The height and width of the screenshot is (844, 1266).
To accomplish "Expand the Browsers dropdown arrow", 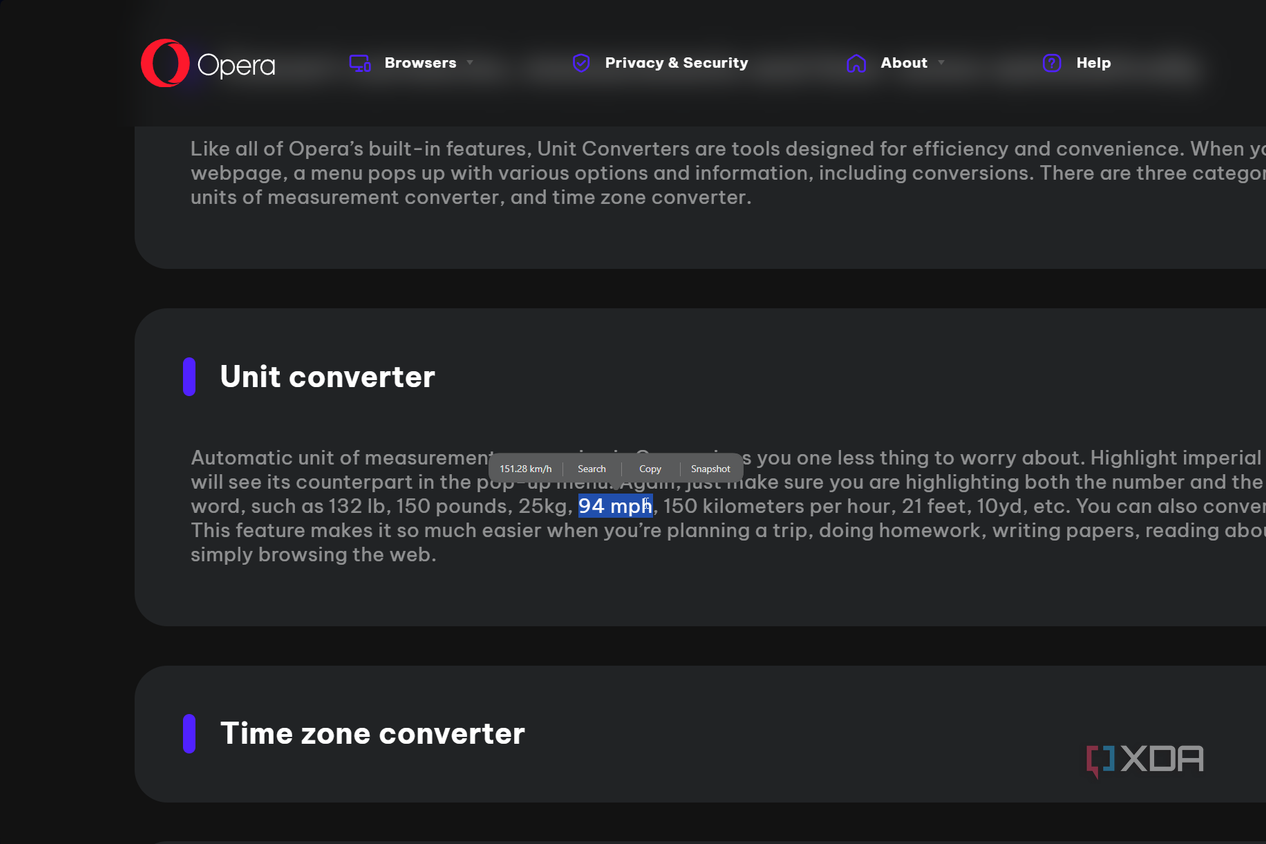I will (x=470, y=63).
